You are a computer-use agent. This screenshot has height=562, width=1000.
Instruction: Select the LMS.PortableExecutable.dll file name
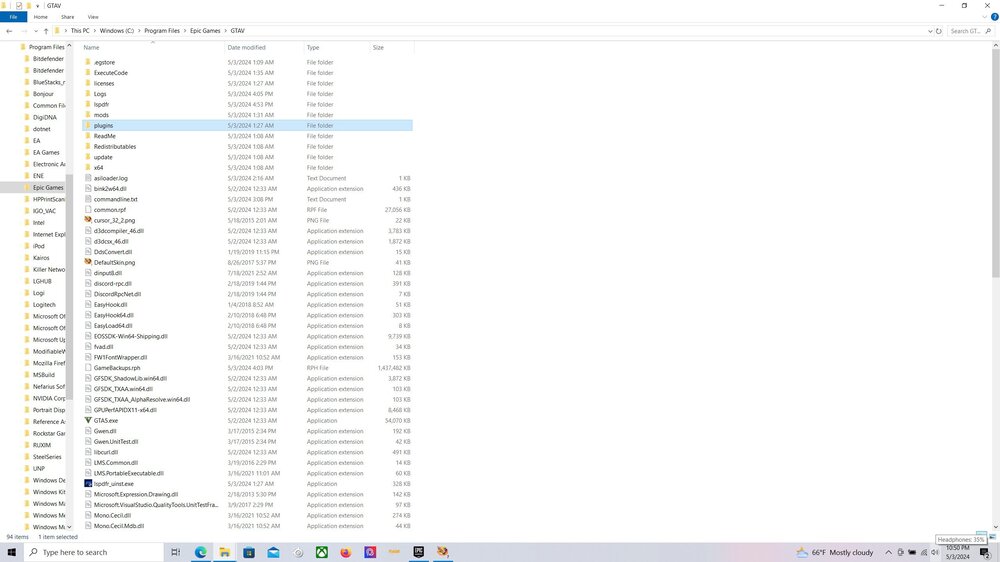[129, 473]
